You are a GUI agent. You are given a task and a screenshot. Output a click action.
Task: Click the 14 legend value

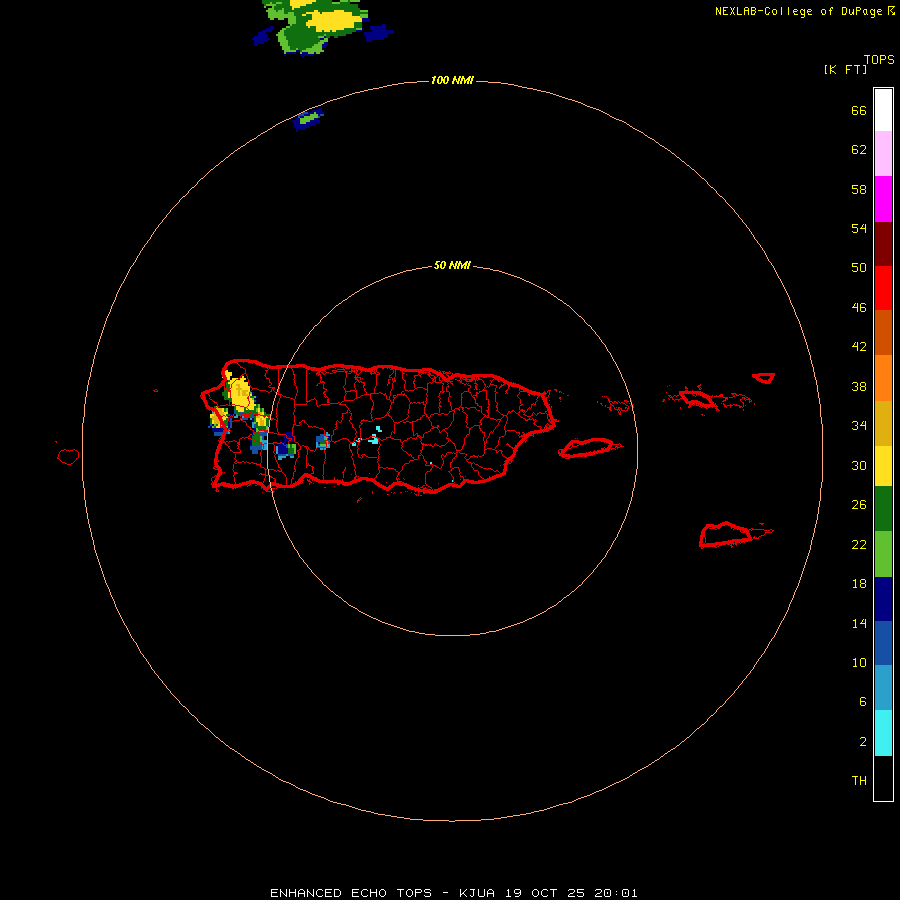pos(859,623)
